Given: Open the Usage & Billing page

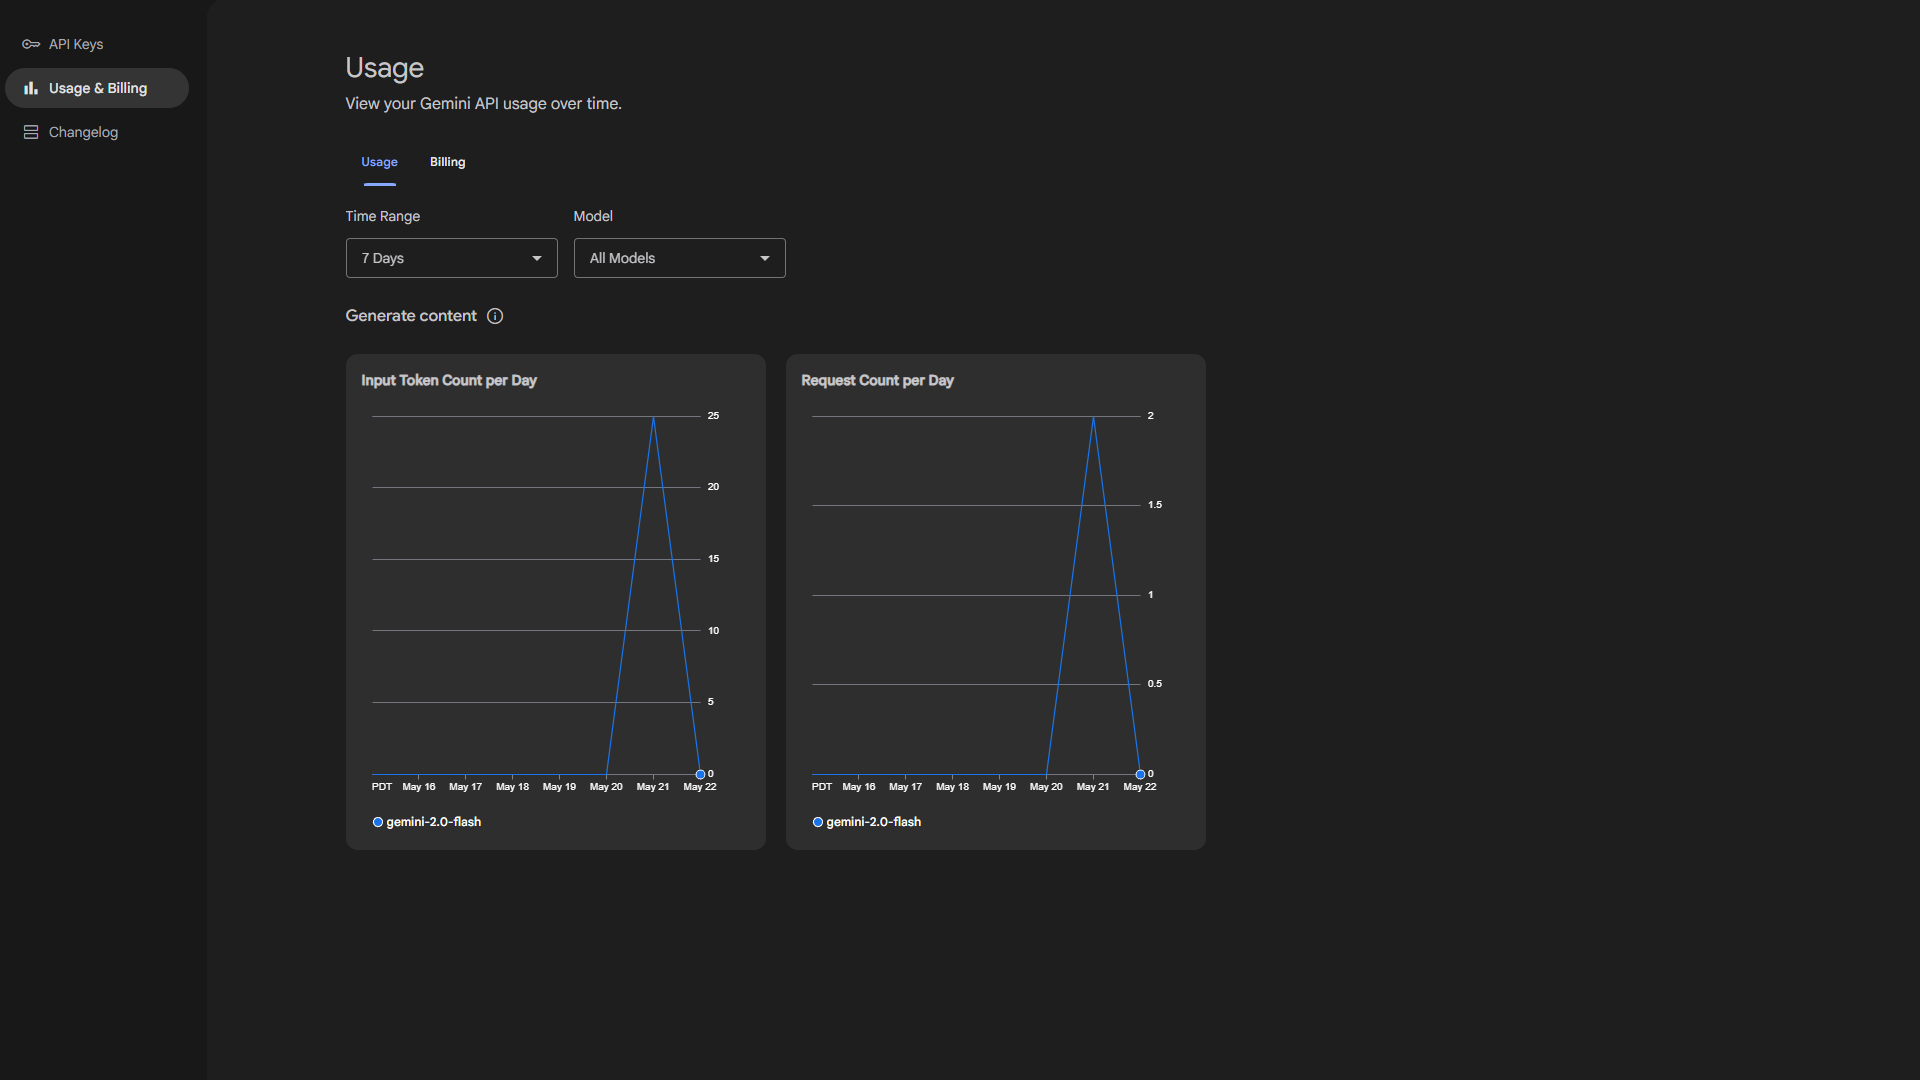Looking at the screenshot, I should point(97,88).
